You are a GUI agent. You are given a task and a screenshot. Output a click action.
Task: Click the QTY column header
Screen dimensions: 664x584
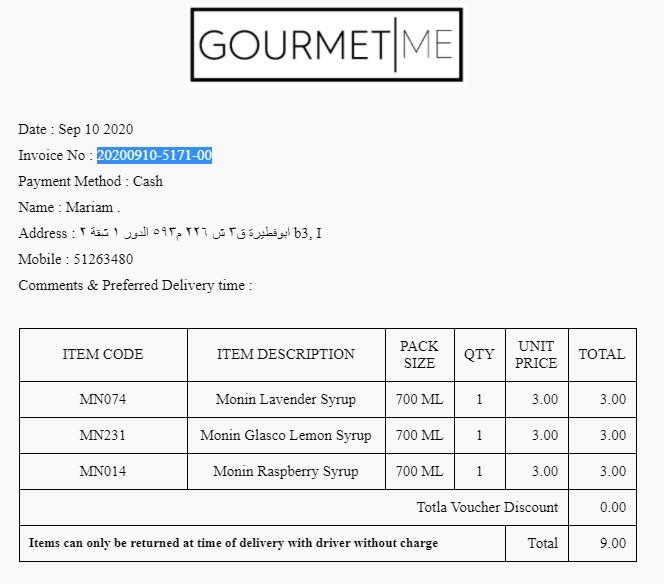pyautogui.click(x=479, y=354)
